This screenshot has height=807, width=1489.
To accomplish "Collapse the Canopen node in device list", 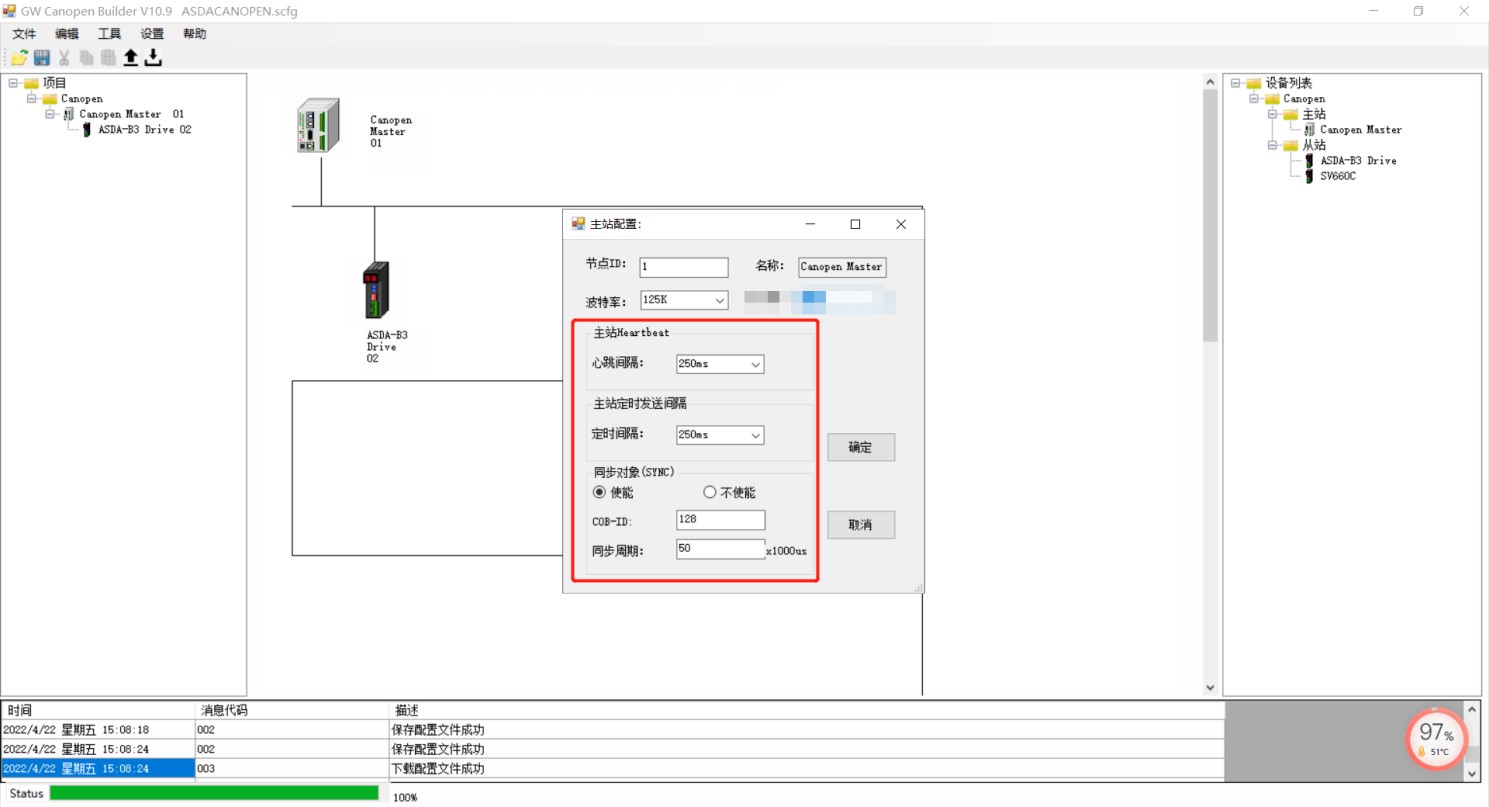I will tap(1255, 99).
